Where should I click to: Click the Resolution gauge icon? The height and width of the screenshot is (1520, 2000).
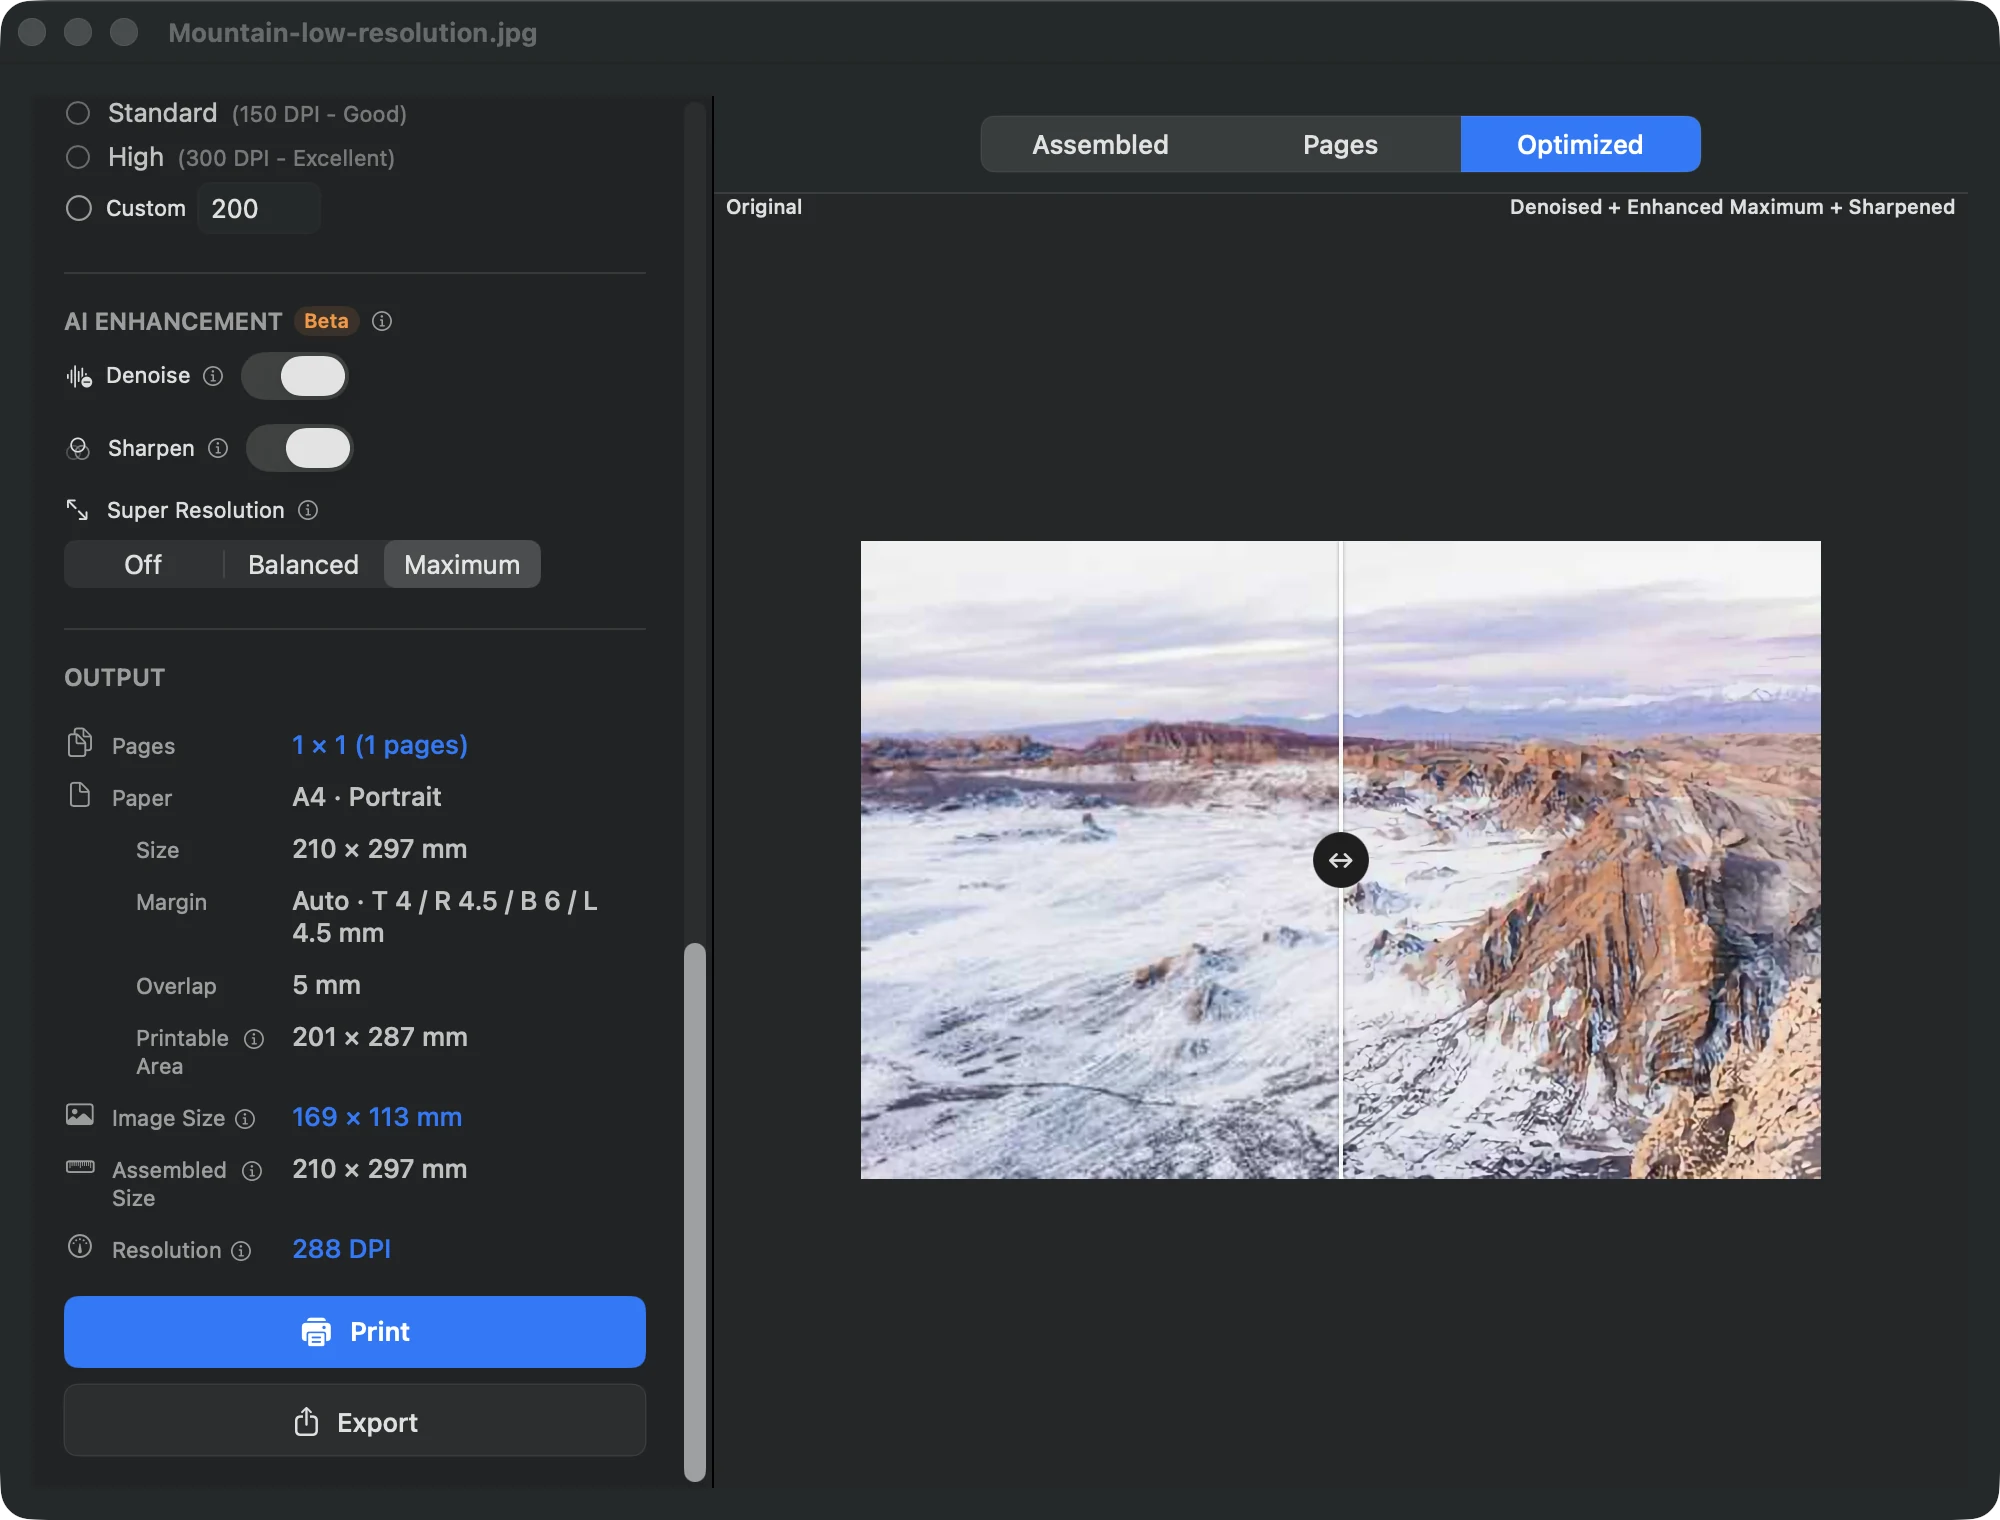click(x=80, y=1247)
